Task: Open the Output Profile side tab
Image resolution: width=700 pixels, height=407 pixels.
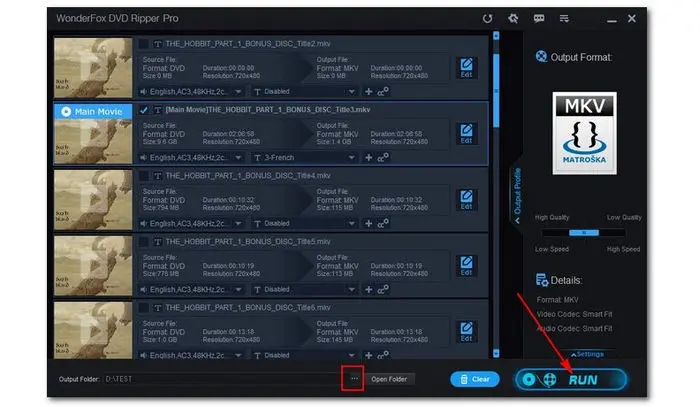Action: [x=517, y=195]
